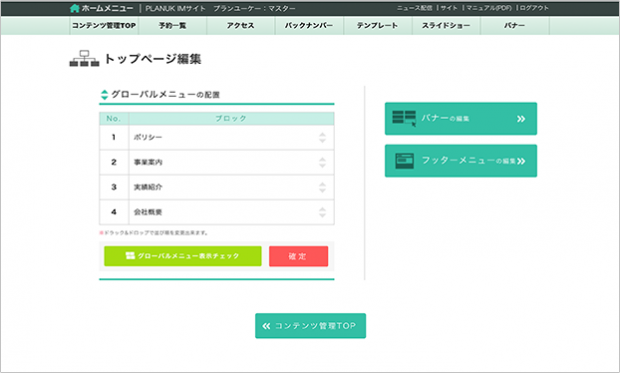Open the バナー navigation tab

[514, 26]
